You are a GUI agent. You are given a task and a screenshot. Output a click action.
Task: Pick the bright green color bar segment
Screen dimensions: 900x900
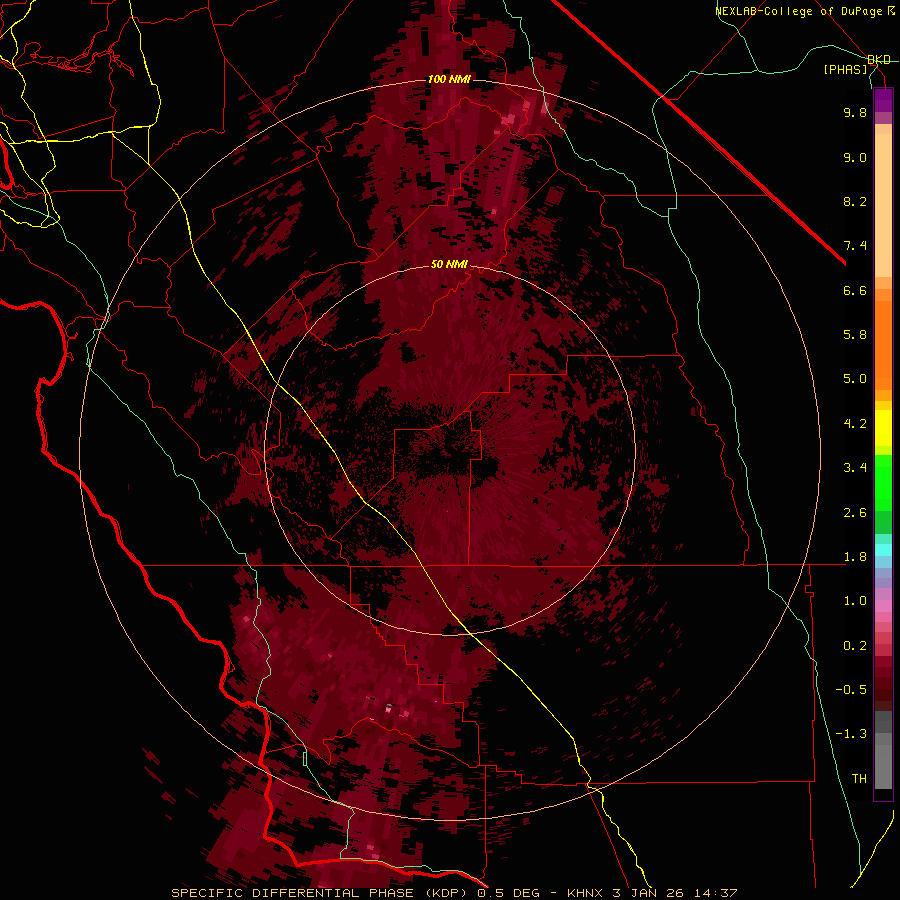point(883,482)
